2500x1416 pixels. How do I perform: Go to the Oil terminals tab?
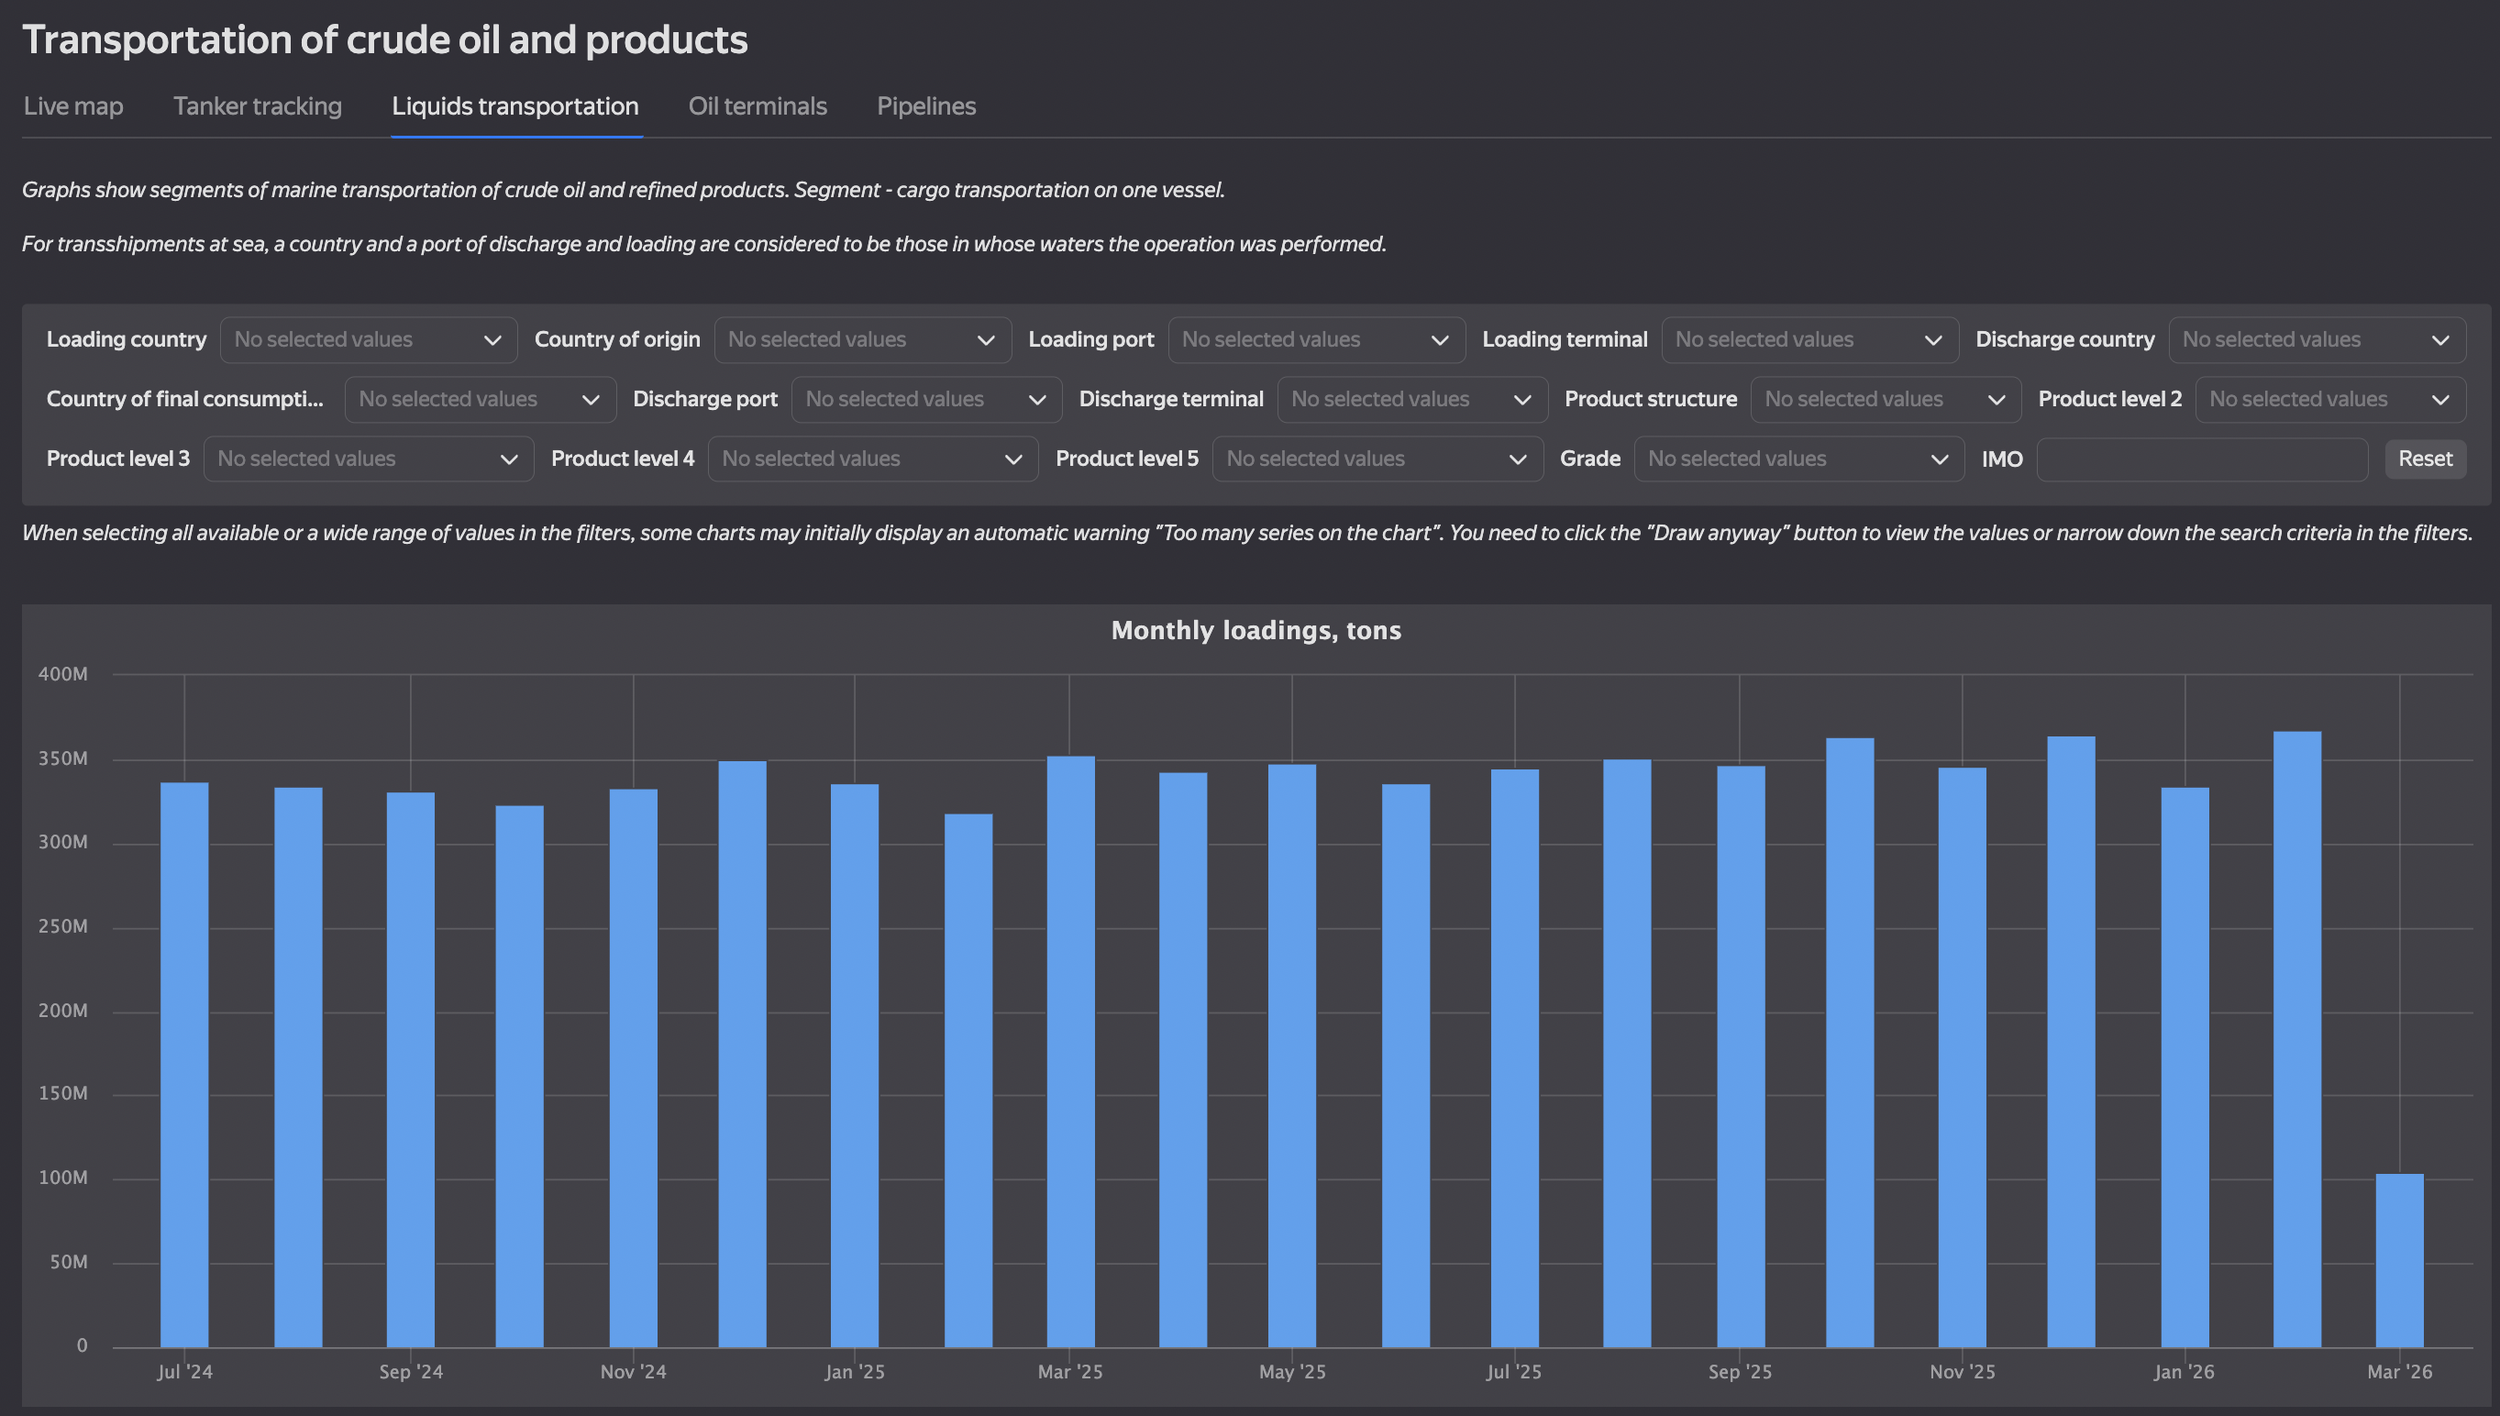click(757, 106)
